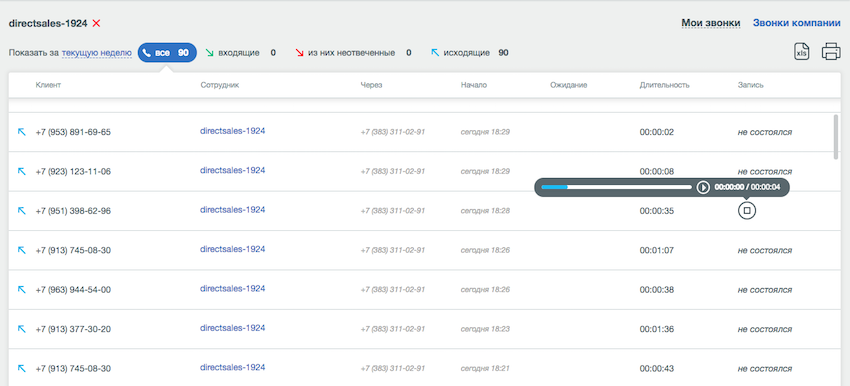
Task: Click start time 'сегодня 18:23'
Action: click(485, 329)
